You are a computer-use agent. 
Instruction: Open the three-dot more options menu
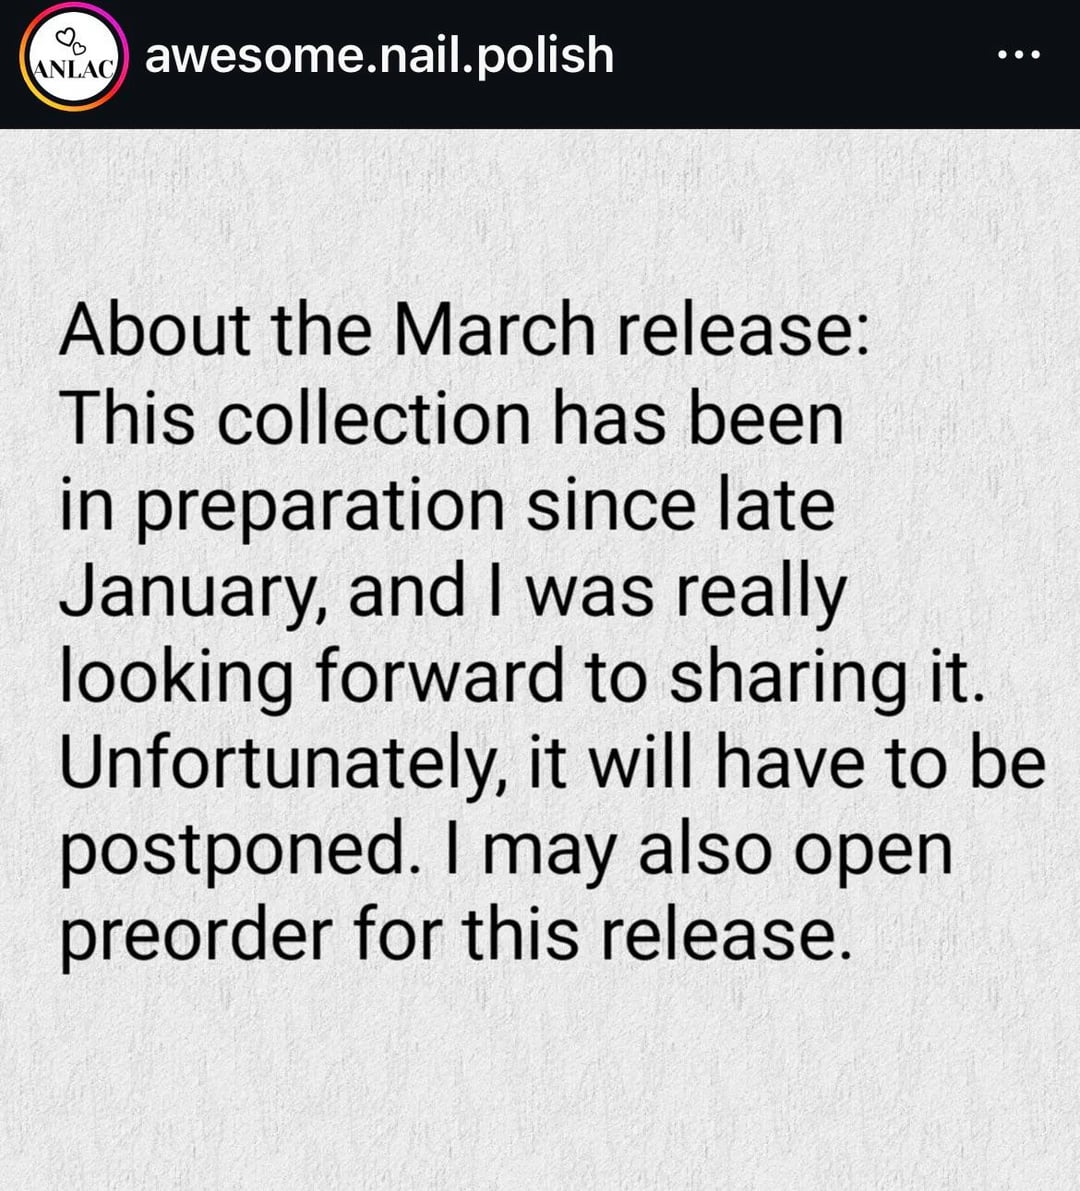pos(1019,55)
